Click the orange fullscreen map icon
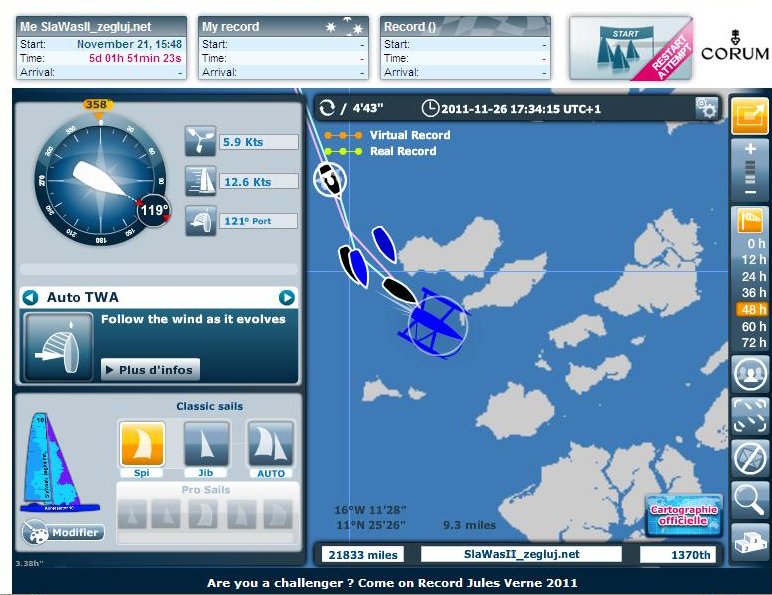The width and height of the screenshot is (772, 595). [749, 116]
